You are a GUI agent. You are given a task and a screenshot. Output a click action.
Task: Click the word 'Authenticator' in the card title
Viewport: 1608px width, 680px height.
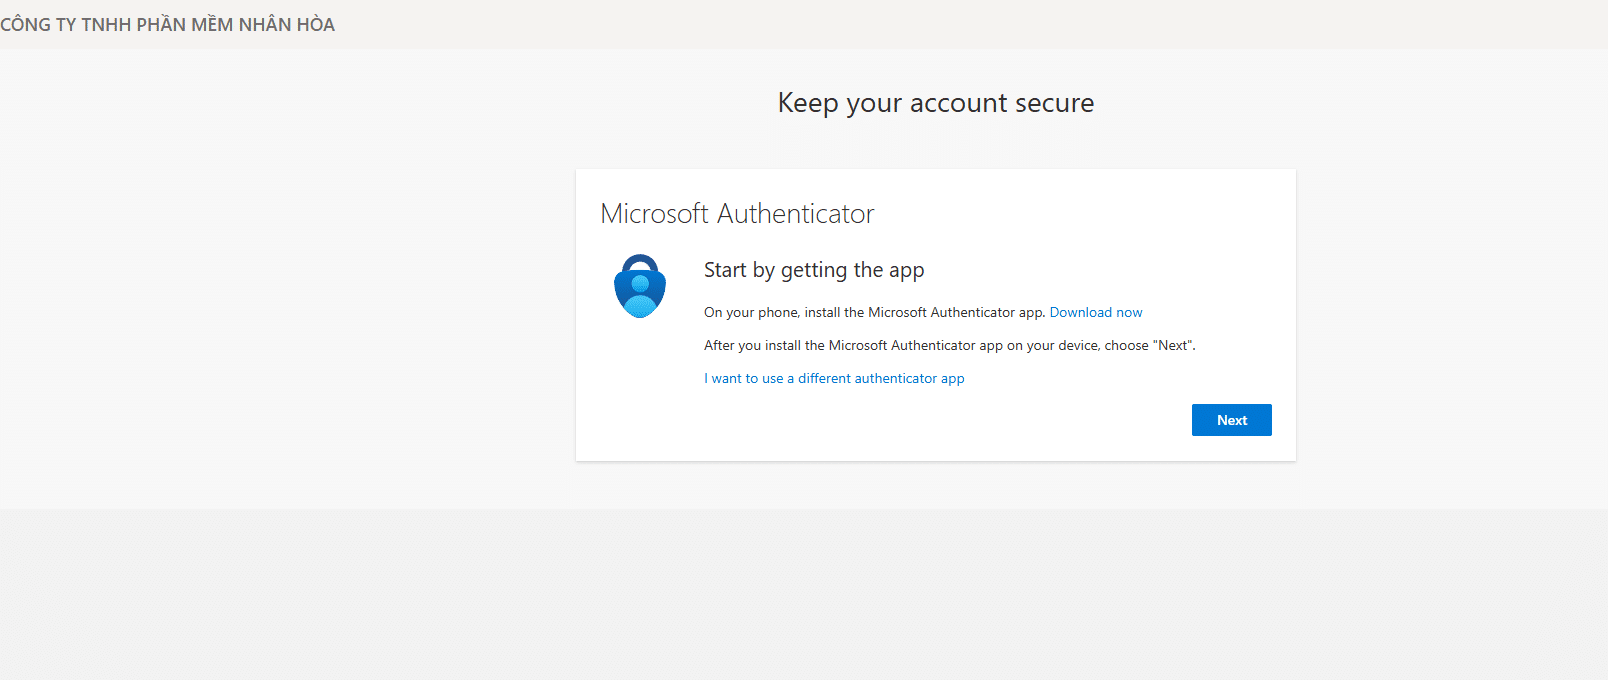(795, 213)
